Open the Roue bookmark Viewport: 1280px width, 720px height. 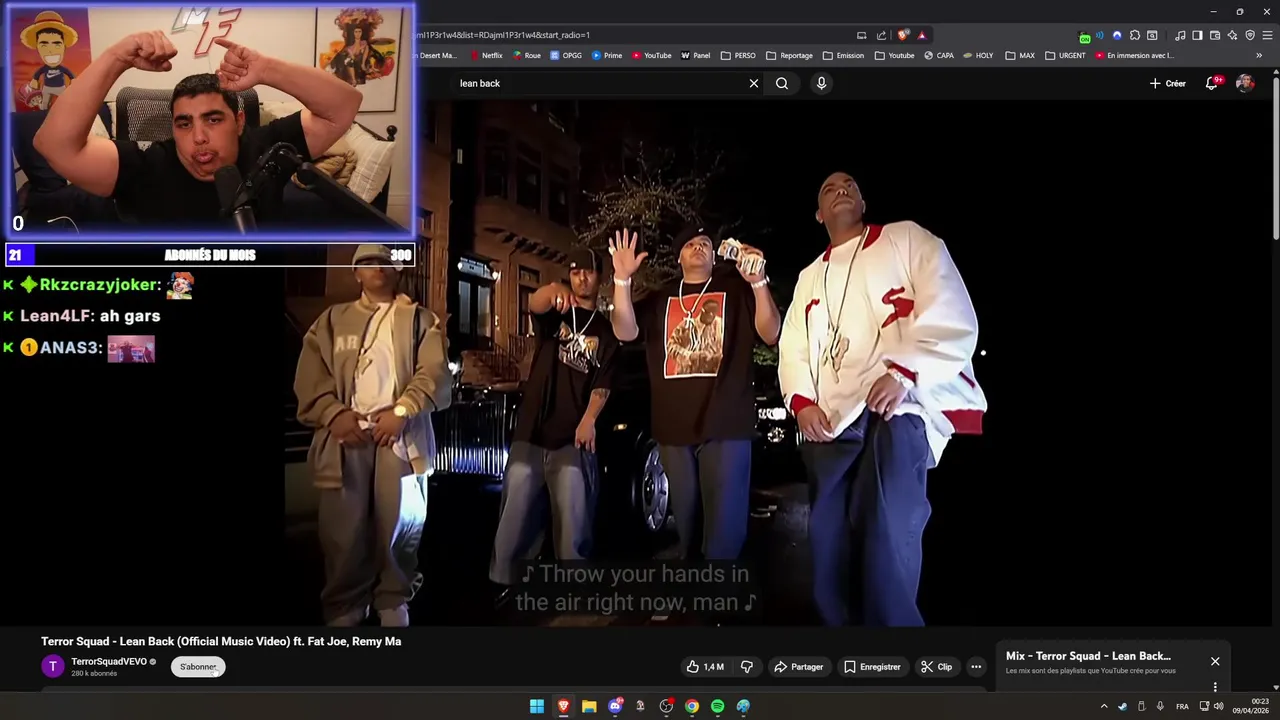tap(527, 56)
